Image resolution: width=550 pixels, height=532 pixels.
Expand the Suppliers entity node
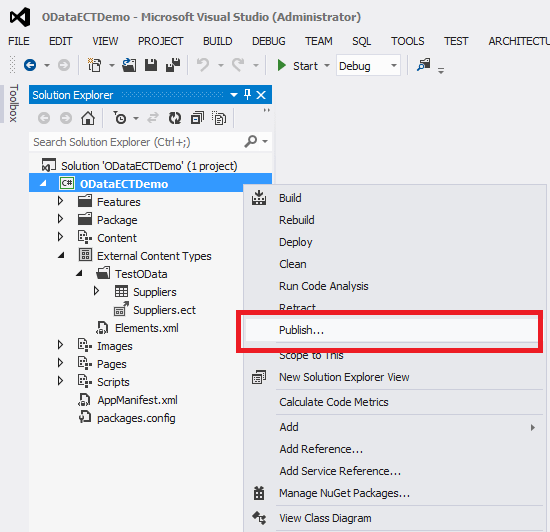click(x=96, y=291)
